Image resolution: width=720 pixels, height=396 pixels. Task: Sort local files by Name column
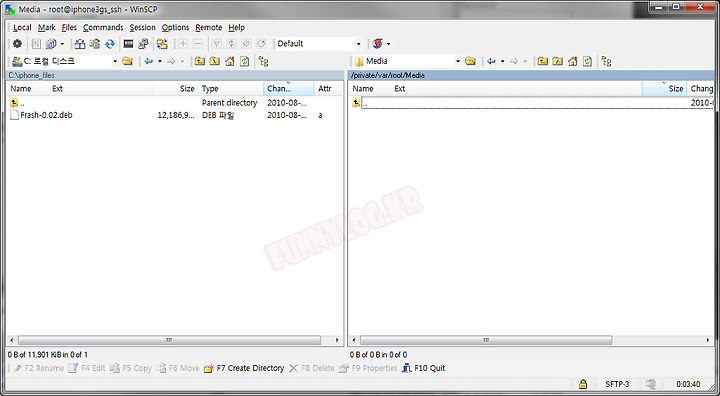[x=21, y=89]
